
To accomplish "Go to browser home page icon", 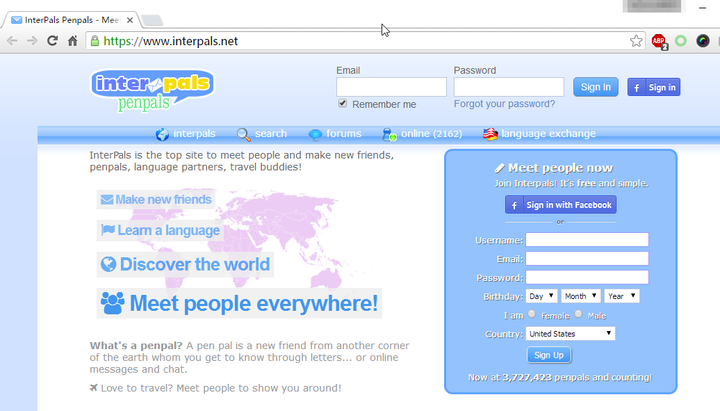I will (x=73, y=41).
